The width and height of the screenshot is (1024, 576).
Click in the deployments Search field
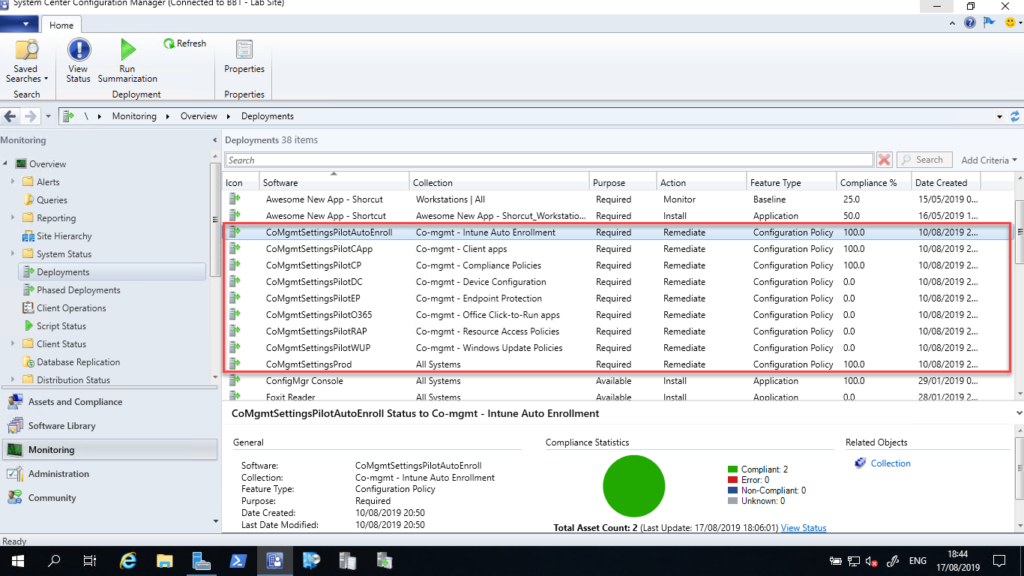click(549, 160)
